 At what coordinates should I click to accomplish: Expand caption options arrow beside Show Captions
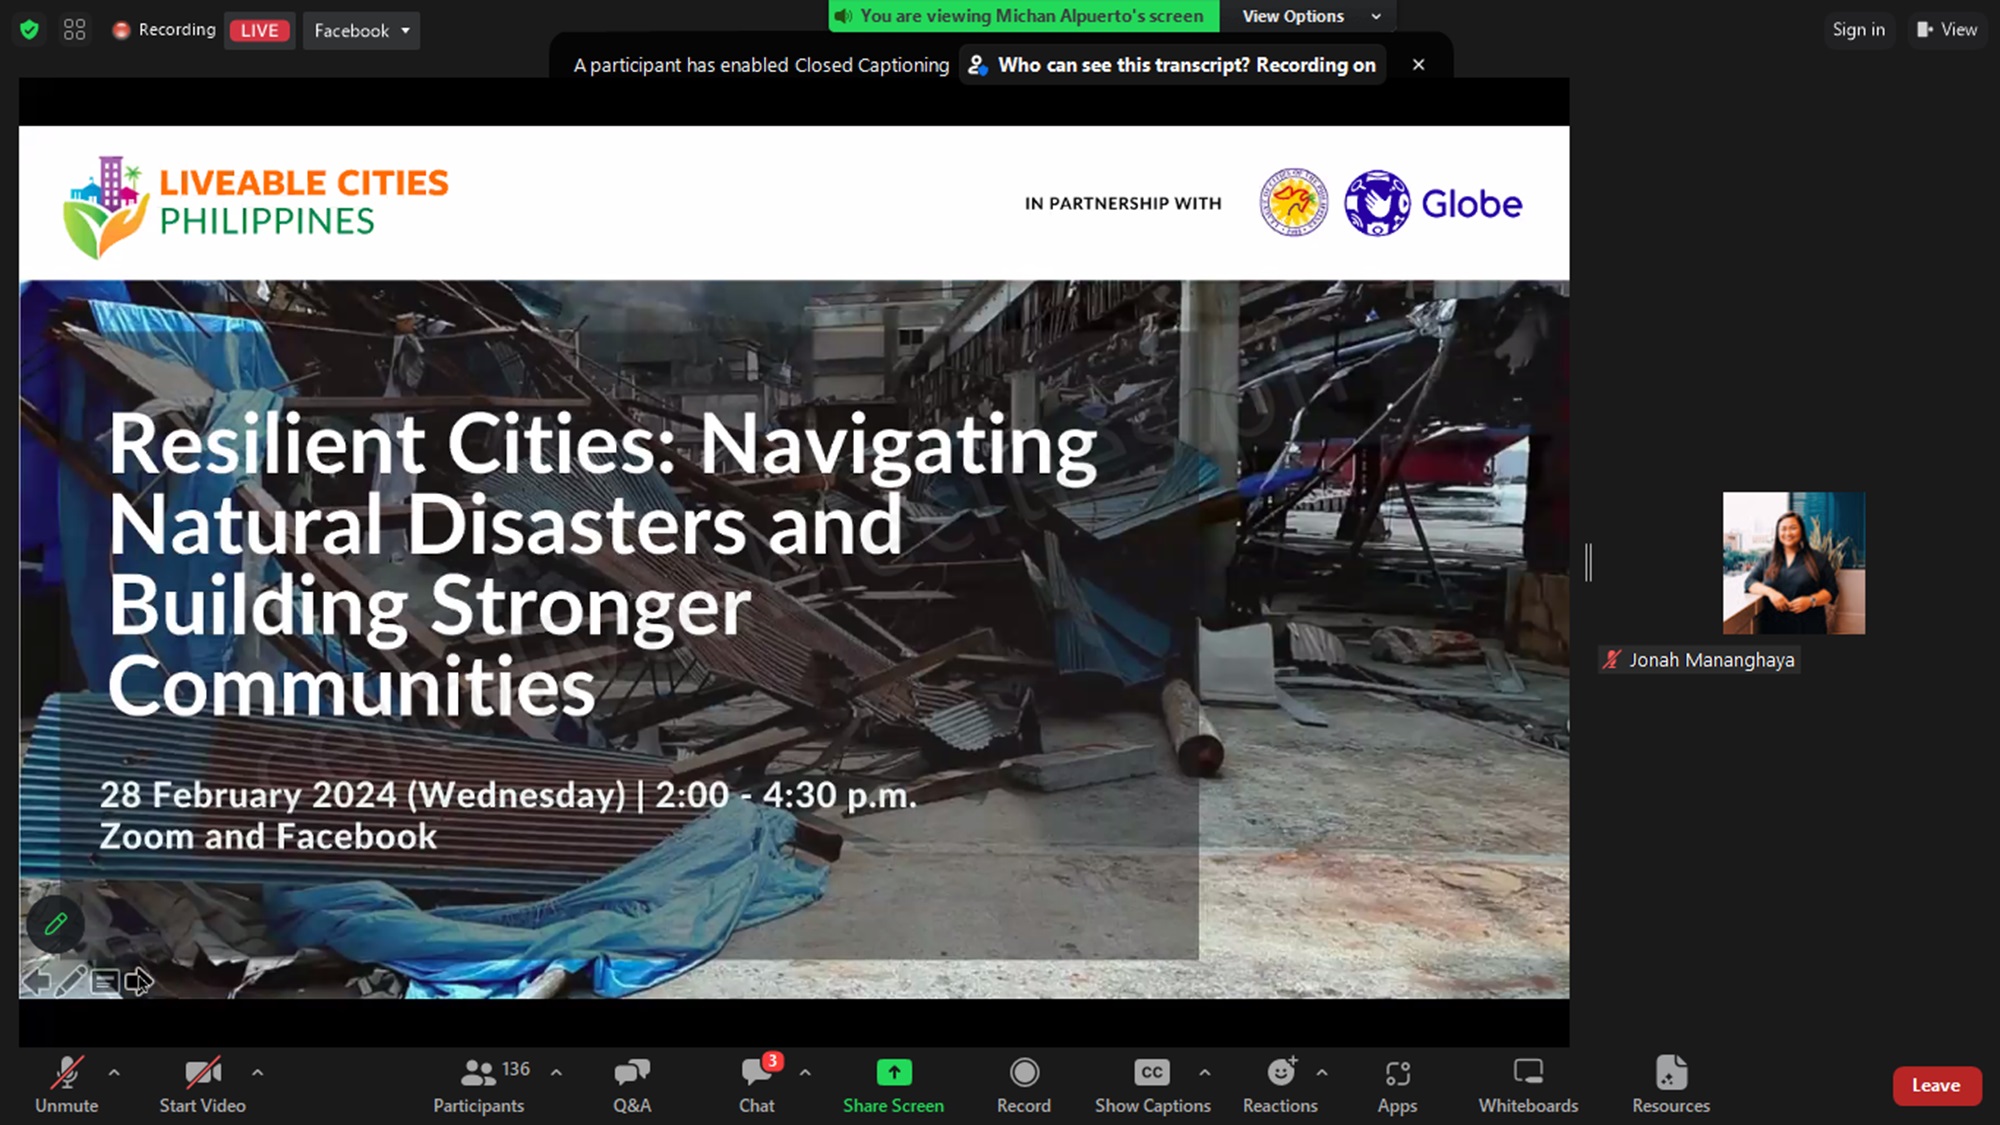[1205, 1072]
